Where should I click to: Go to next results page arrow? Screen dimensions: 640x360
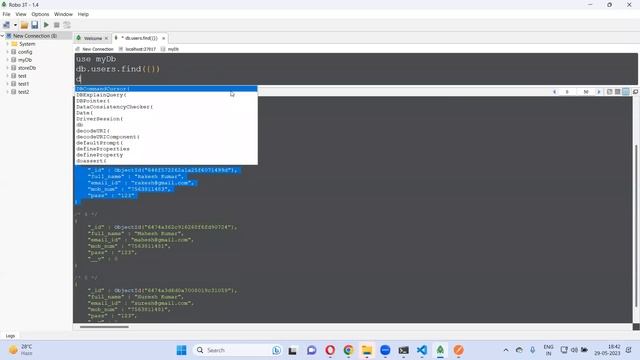(x=599, y=92)
